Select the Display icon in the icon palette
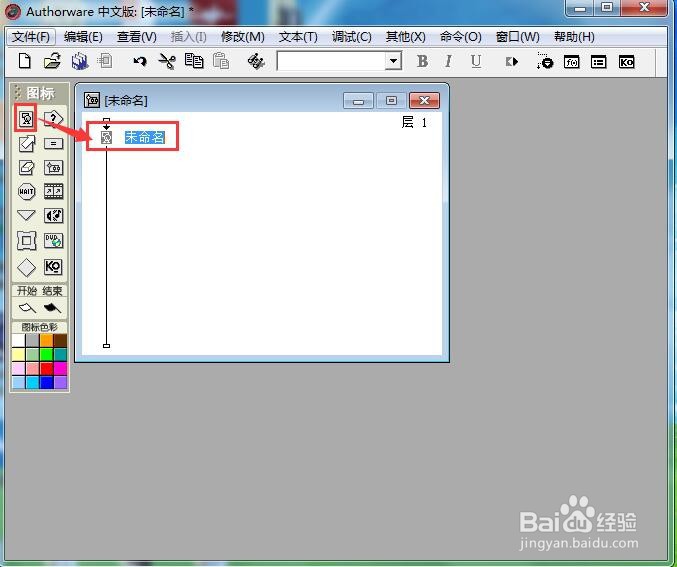Viewport: 677px width, 567px height. [26, 118]
